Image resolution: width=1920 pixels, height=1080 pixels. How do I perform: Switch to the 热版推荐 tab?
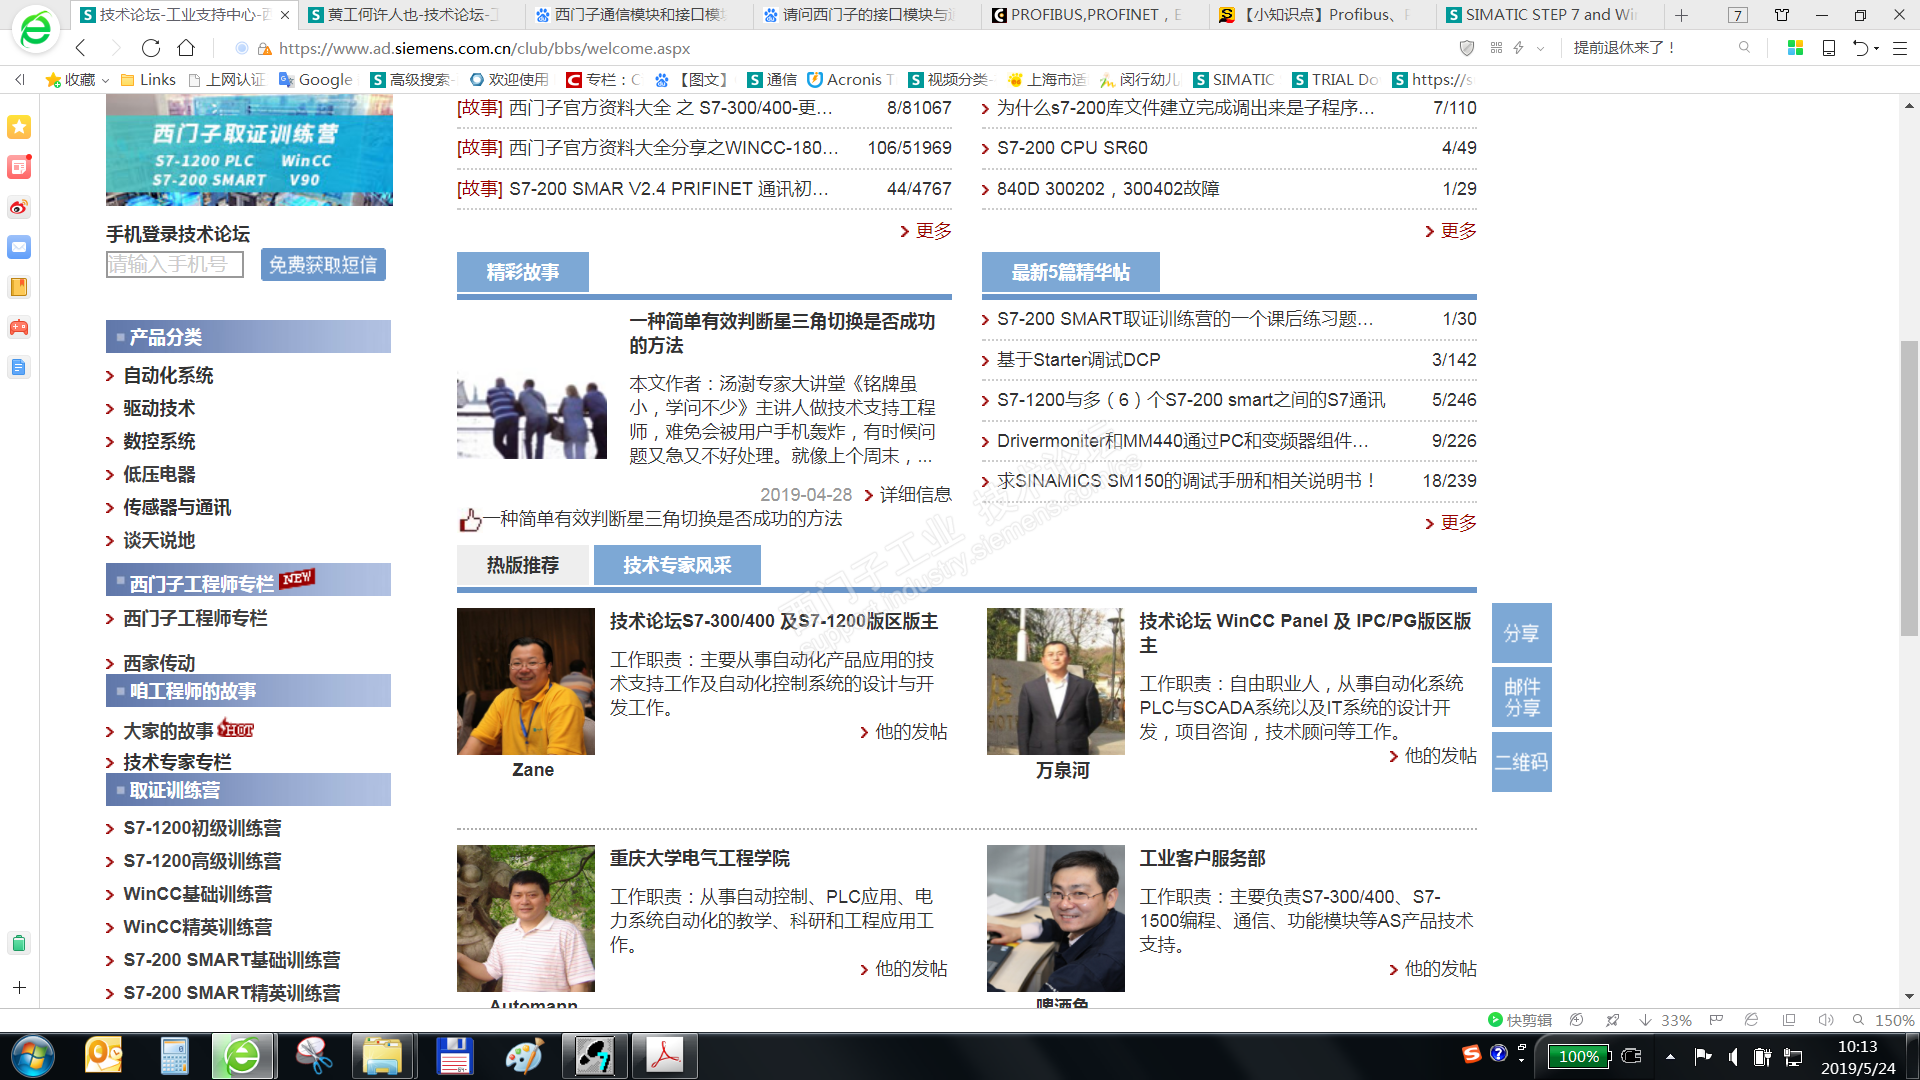(523, 565)
